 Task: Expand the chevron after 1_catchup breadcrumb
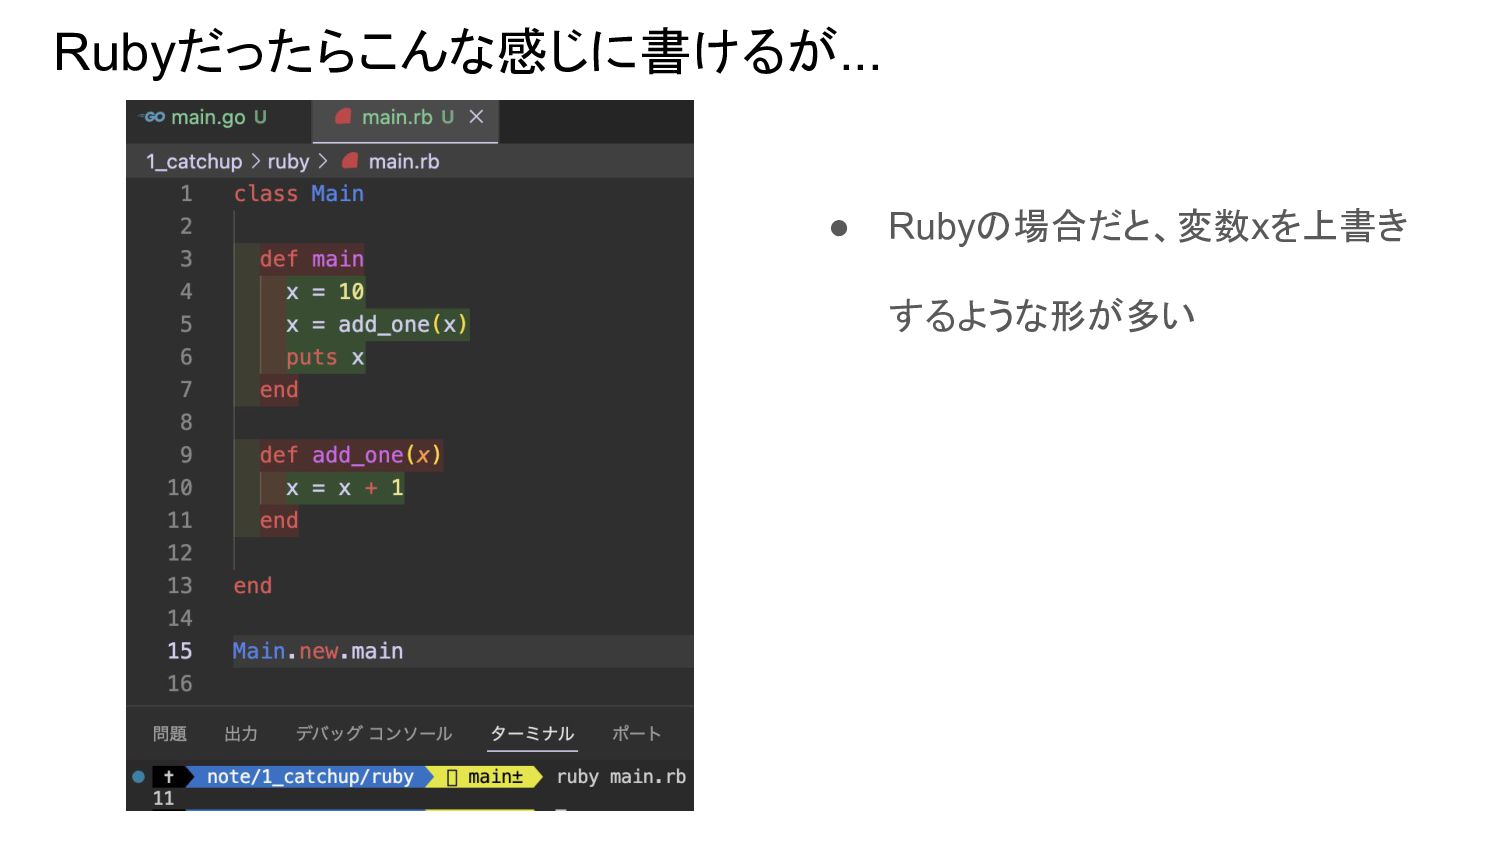[x=255, y=161]
